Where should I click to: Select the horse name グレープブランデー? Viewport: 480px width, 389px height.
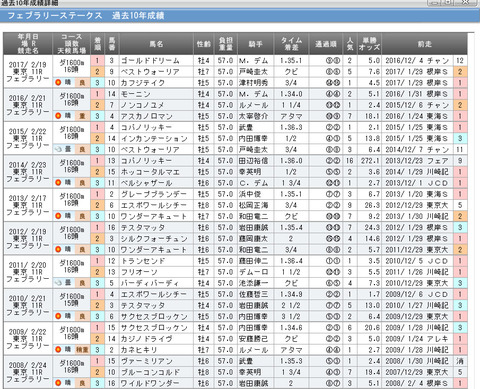coord(154,194)
